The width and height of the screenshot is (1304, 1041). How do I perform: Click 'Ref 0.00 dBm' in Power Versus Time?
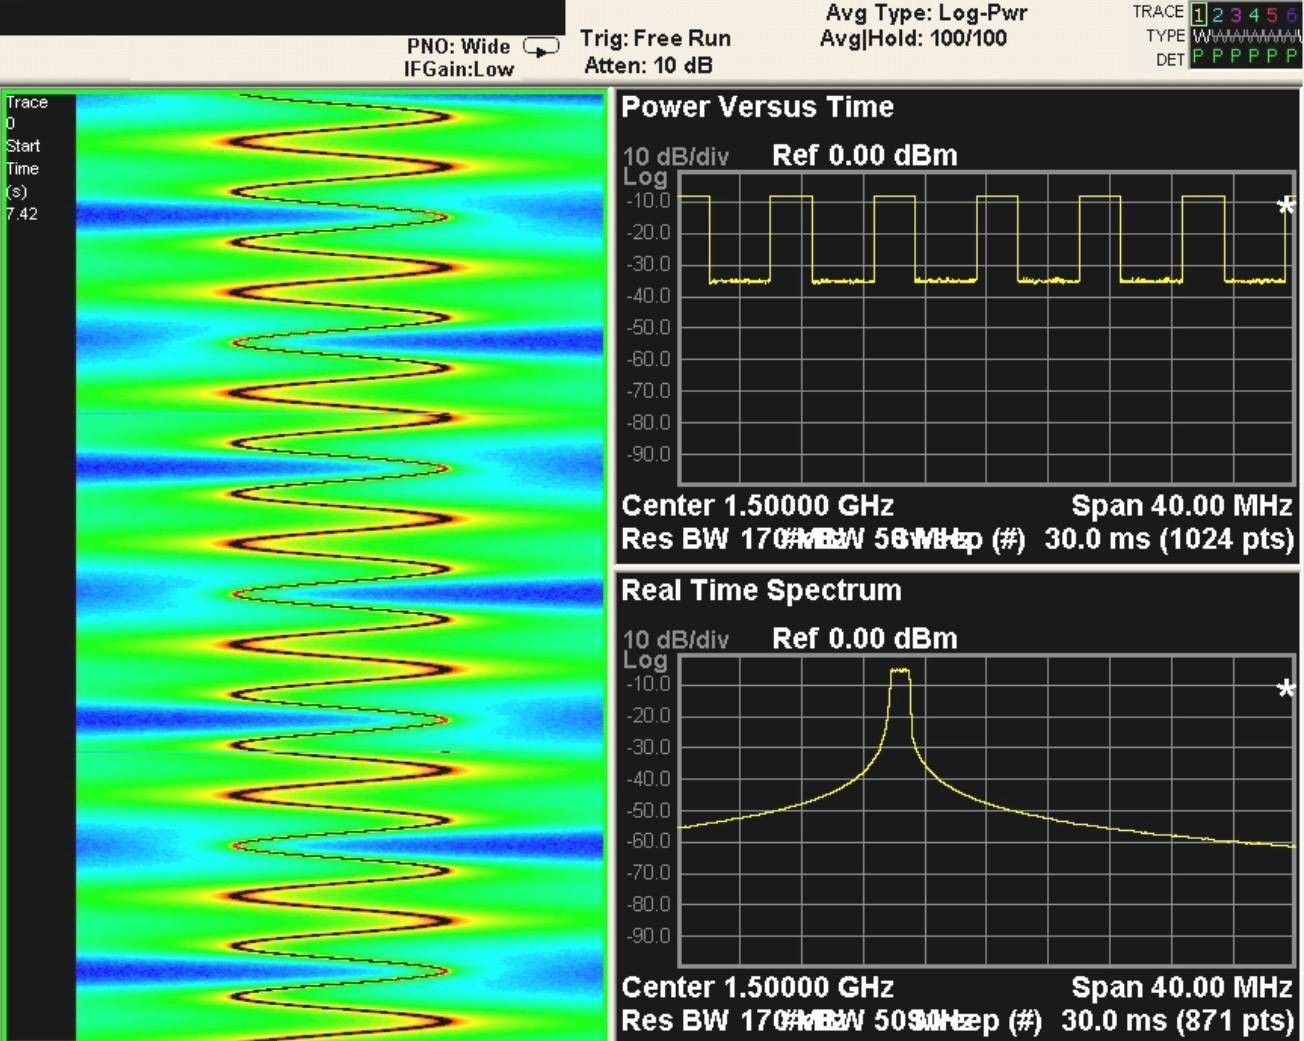click(865, 155)
